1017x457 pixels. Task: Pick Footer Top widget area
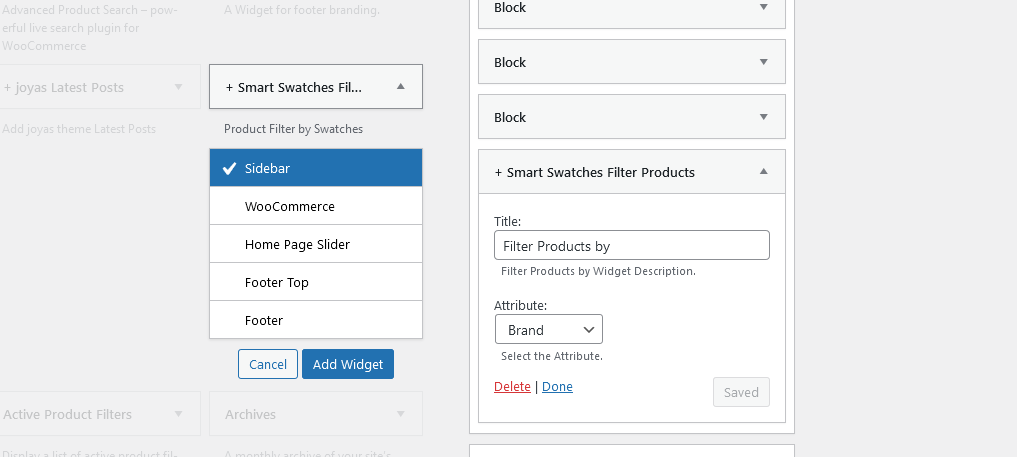(315, 282)
